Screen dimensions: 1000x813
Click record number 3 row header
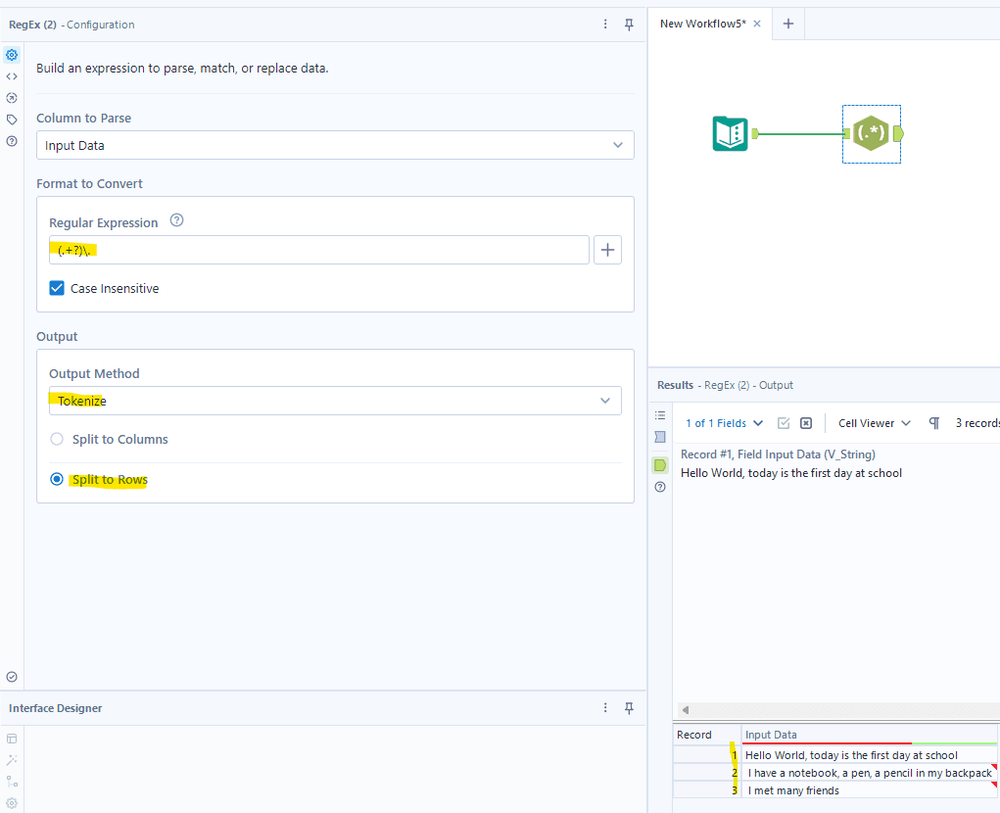(x=707, y=790)
